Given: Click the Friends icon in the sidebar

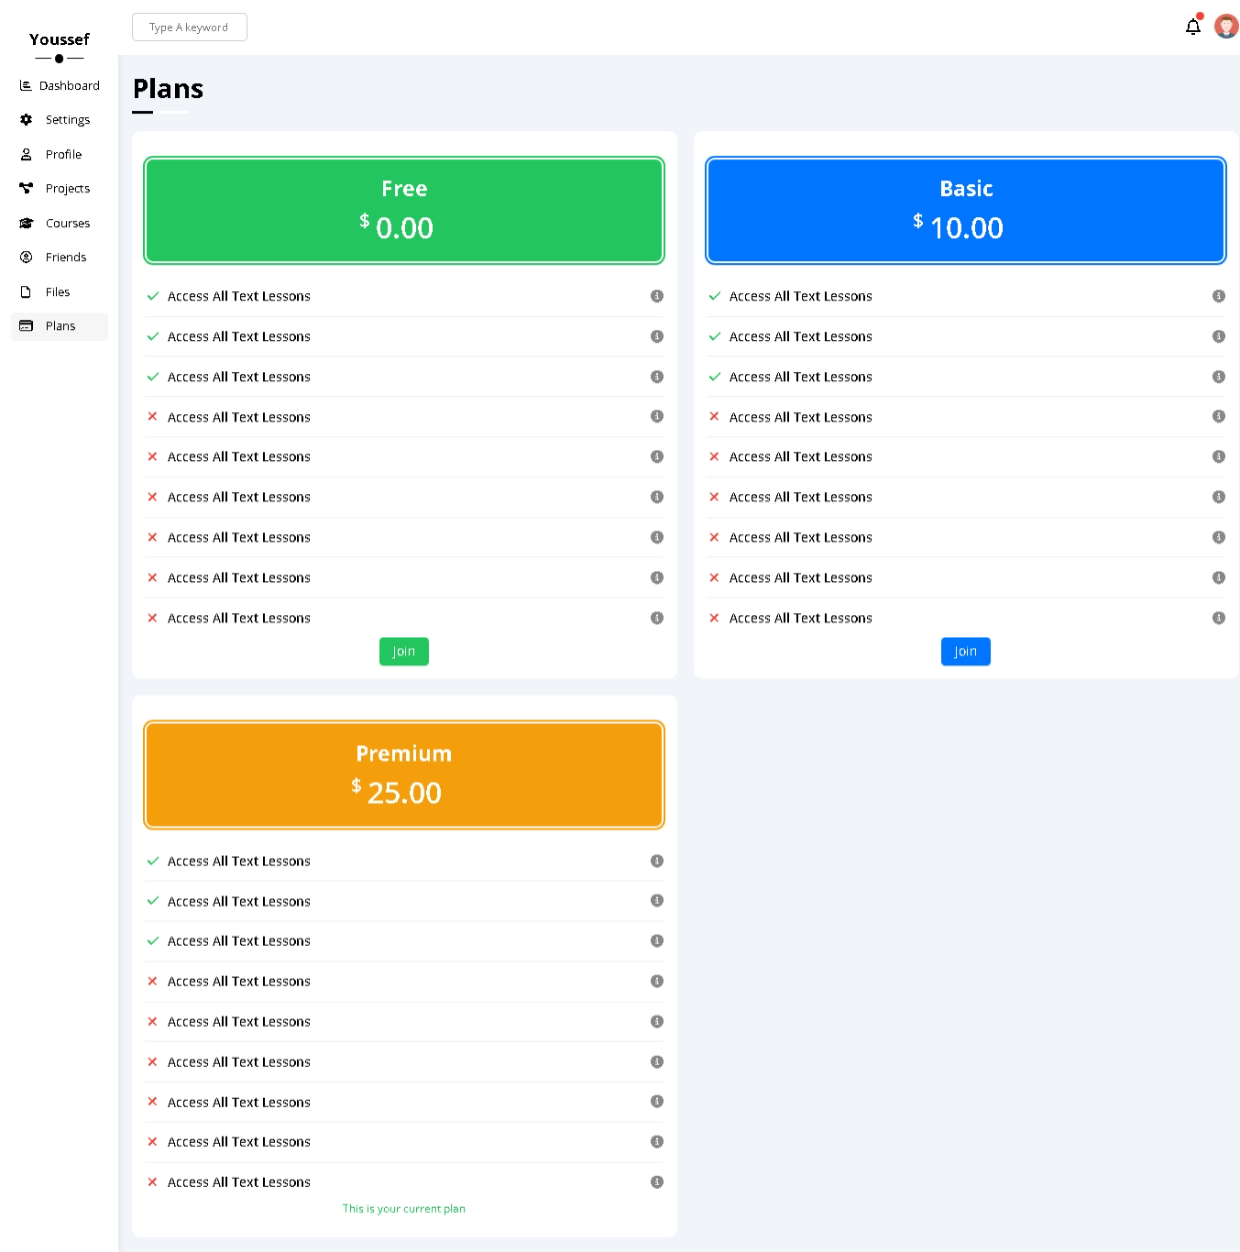Looking at the screenshot, I should tap(26, 257).
